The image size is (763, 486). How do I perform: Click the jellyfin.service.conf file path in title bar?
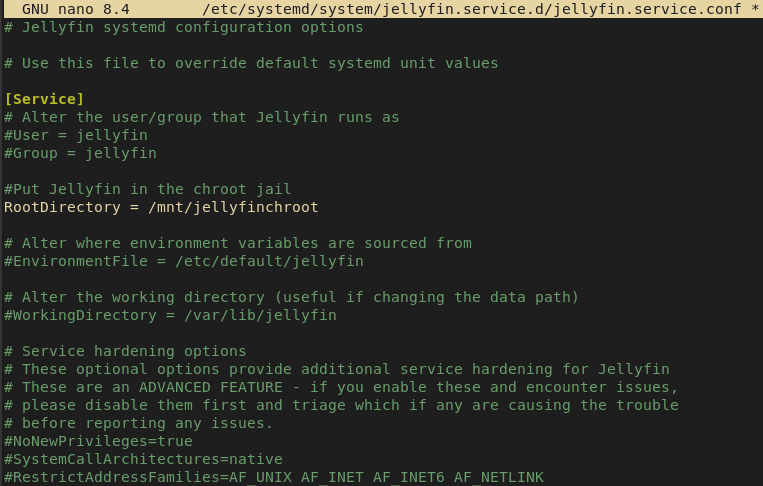click(471, 9)
